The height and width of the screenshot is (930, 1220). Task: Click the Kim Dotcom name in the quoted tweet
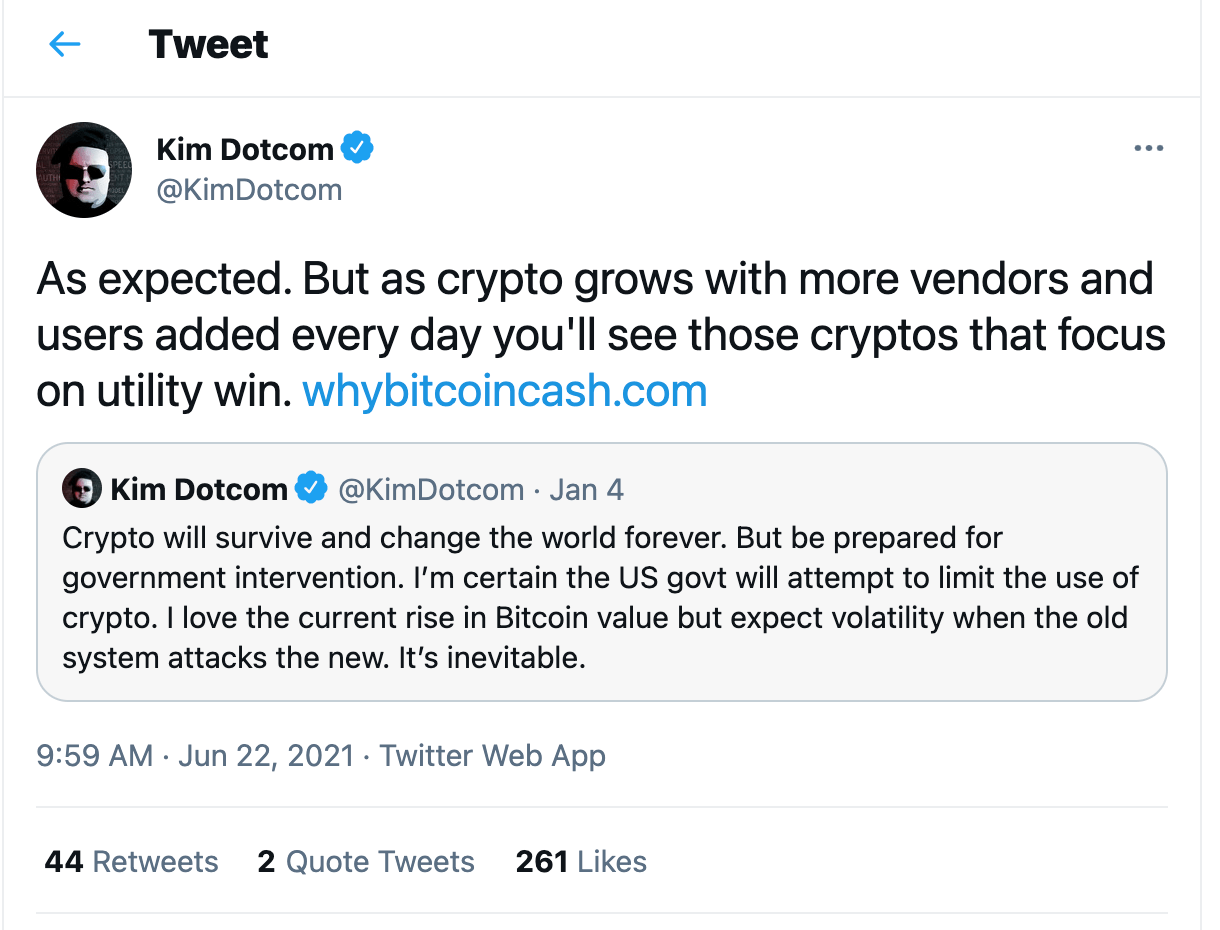pos(199,489)
